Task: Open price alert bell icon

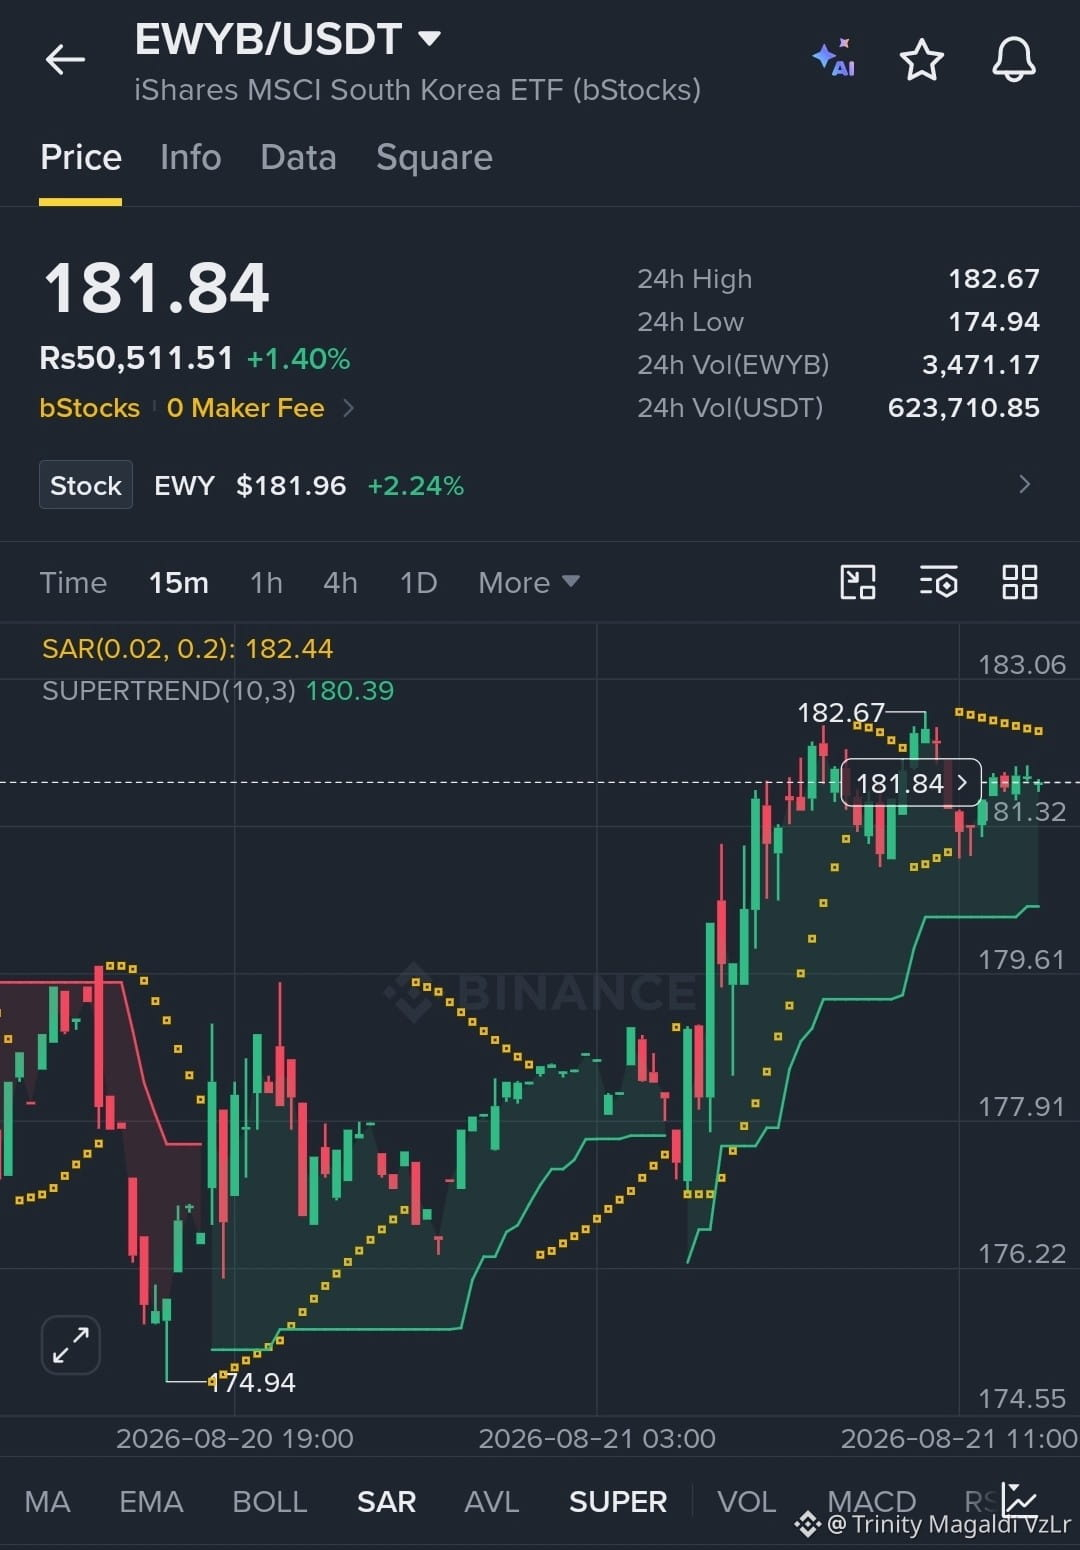Action: (x=1013, y=59)
